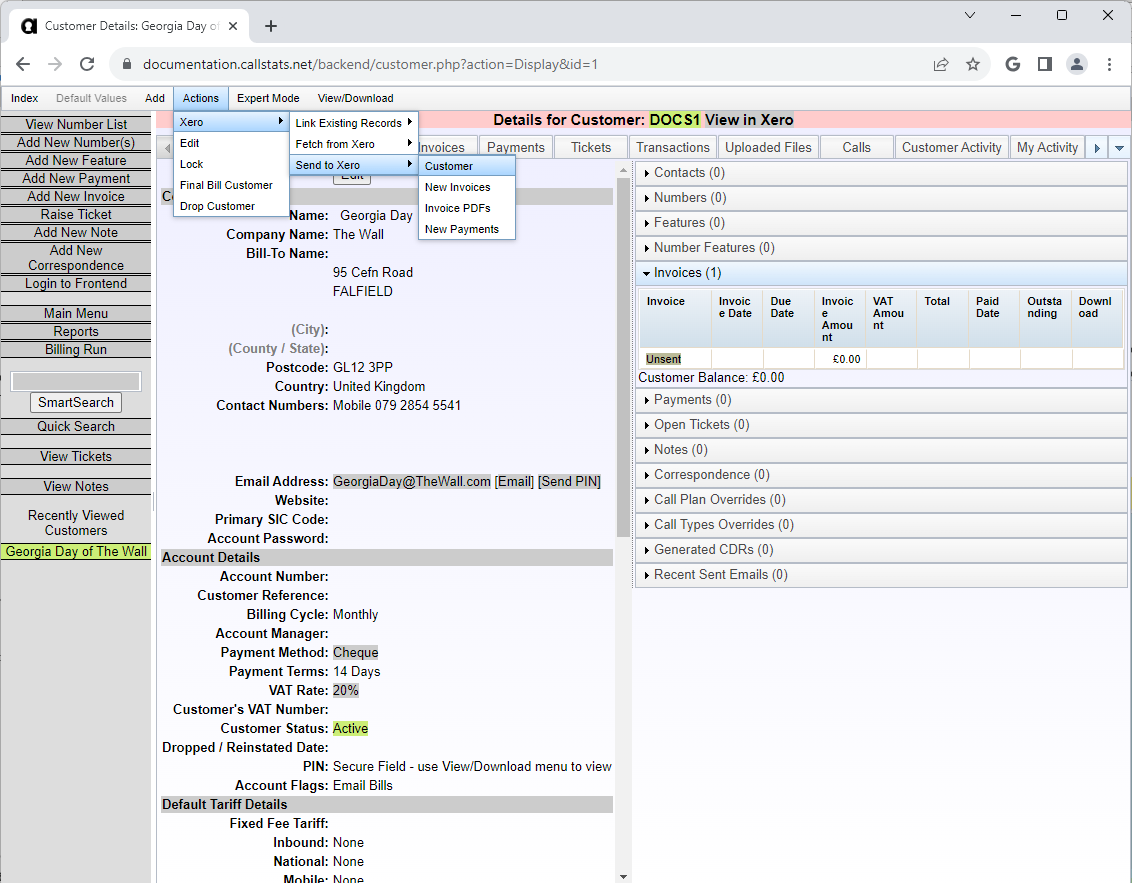This screenshot has width=1132, height=883.
Task: Reload the page with the refresh icon
Action: click(x=87, y=64)
